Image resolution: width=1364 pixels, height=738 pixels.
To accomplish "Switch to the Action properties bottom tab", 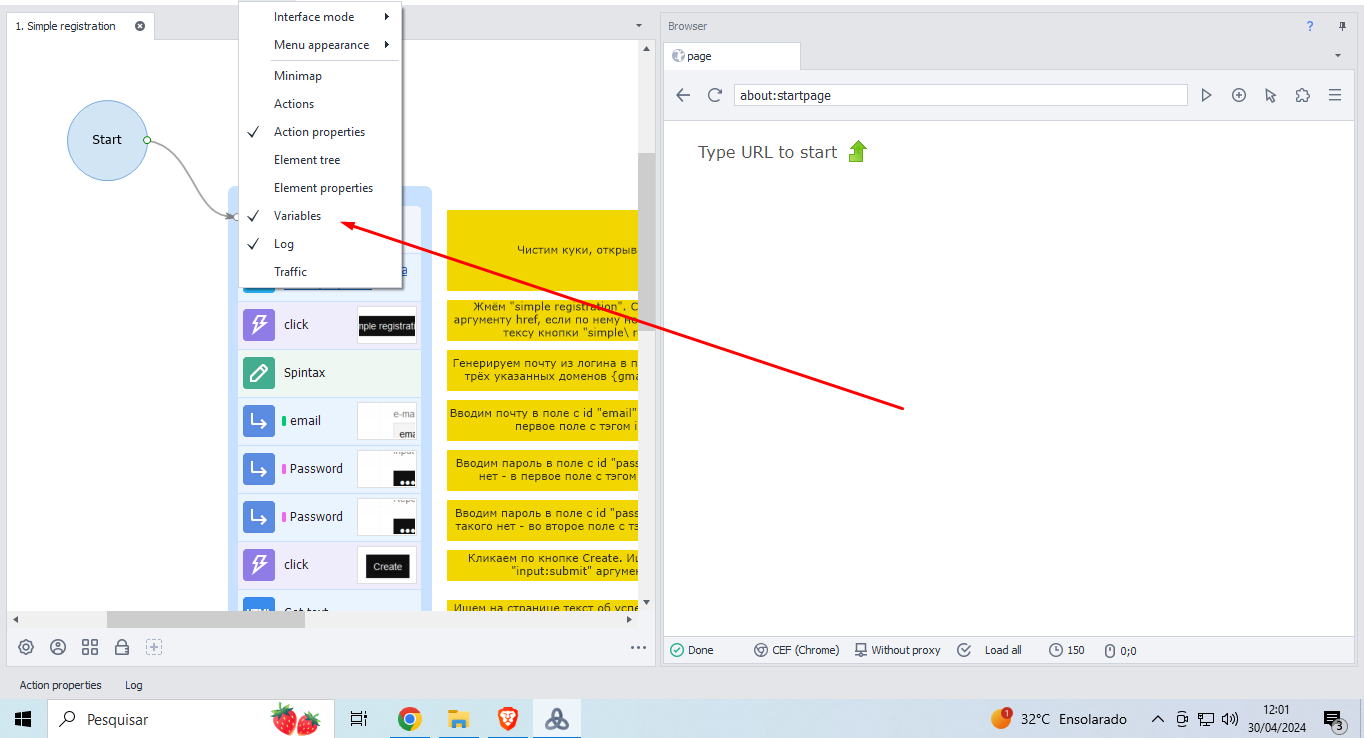I will click(60, 685).
